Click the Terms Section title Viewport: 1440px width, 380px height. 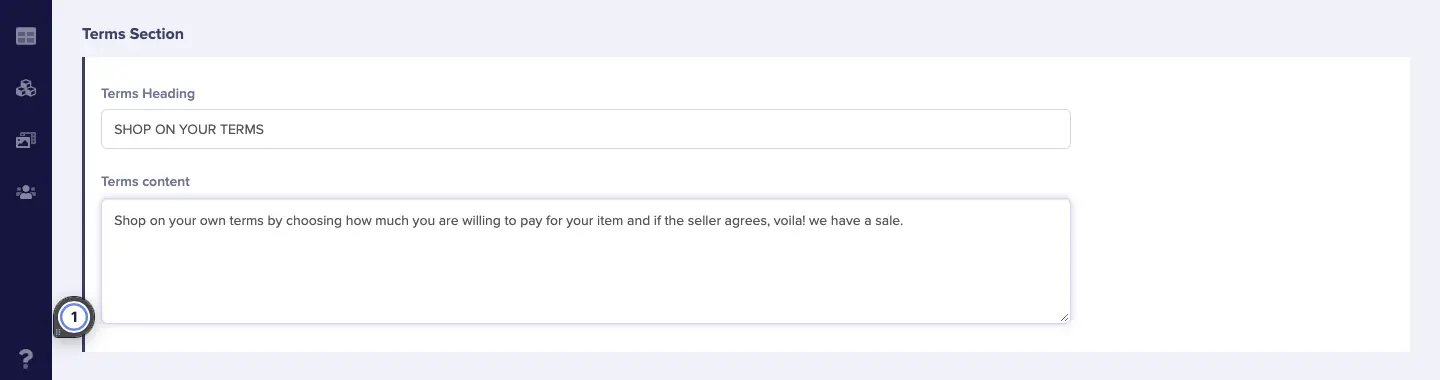coord(133,33)
